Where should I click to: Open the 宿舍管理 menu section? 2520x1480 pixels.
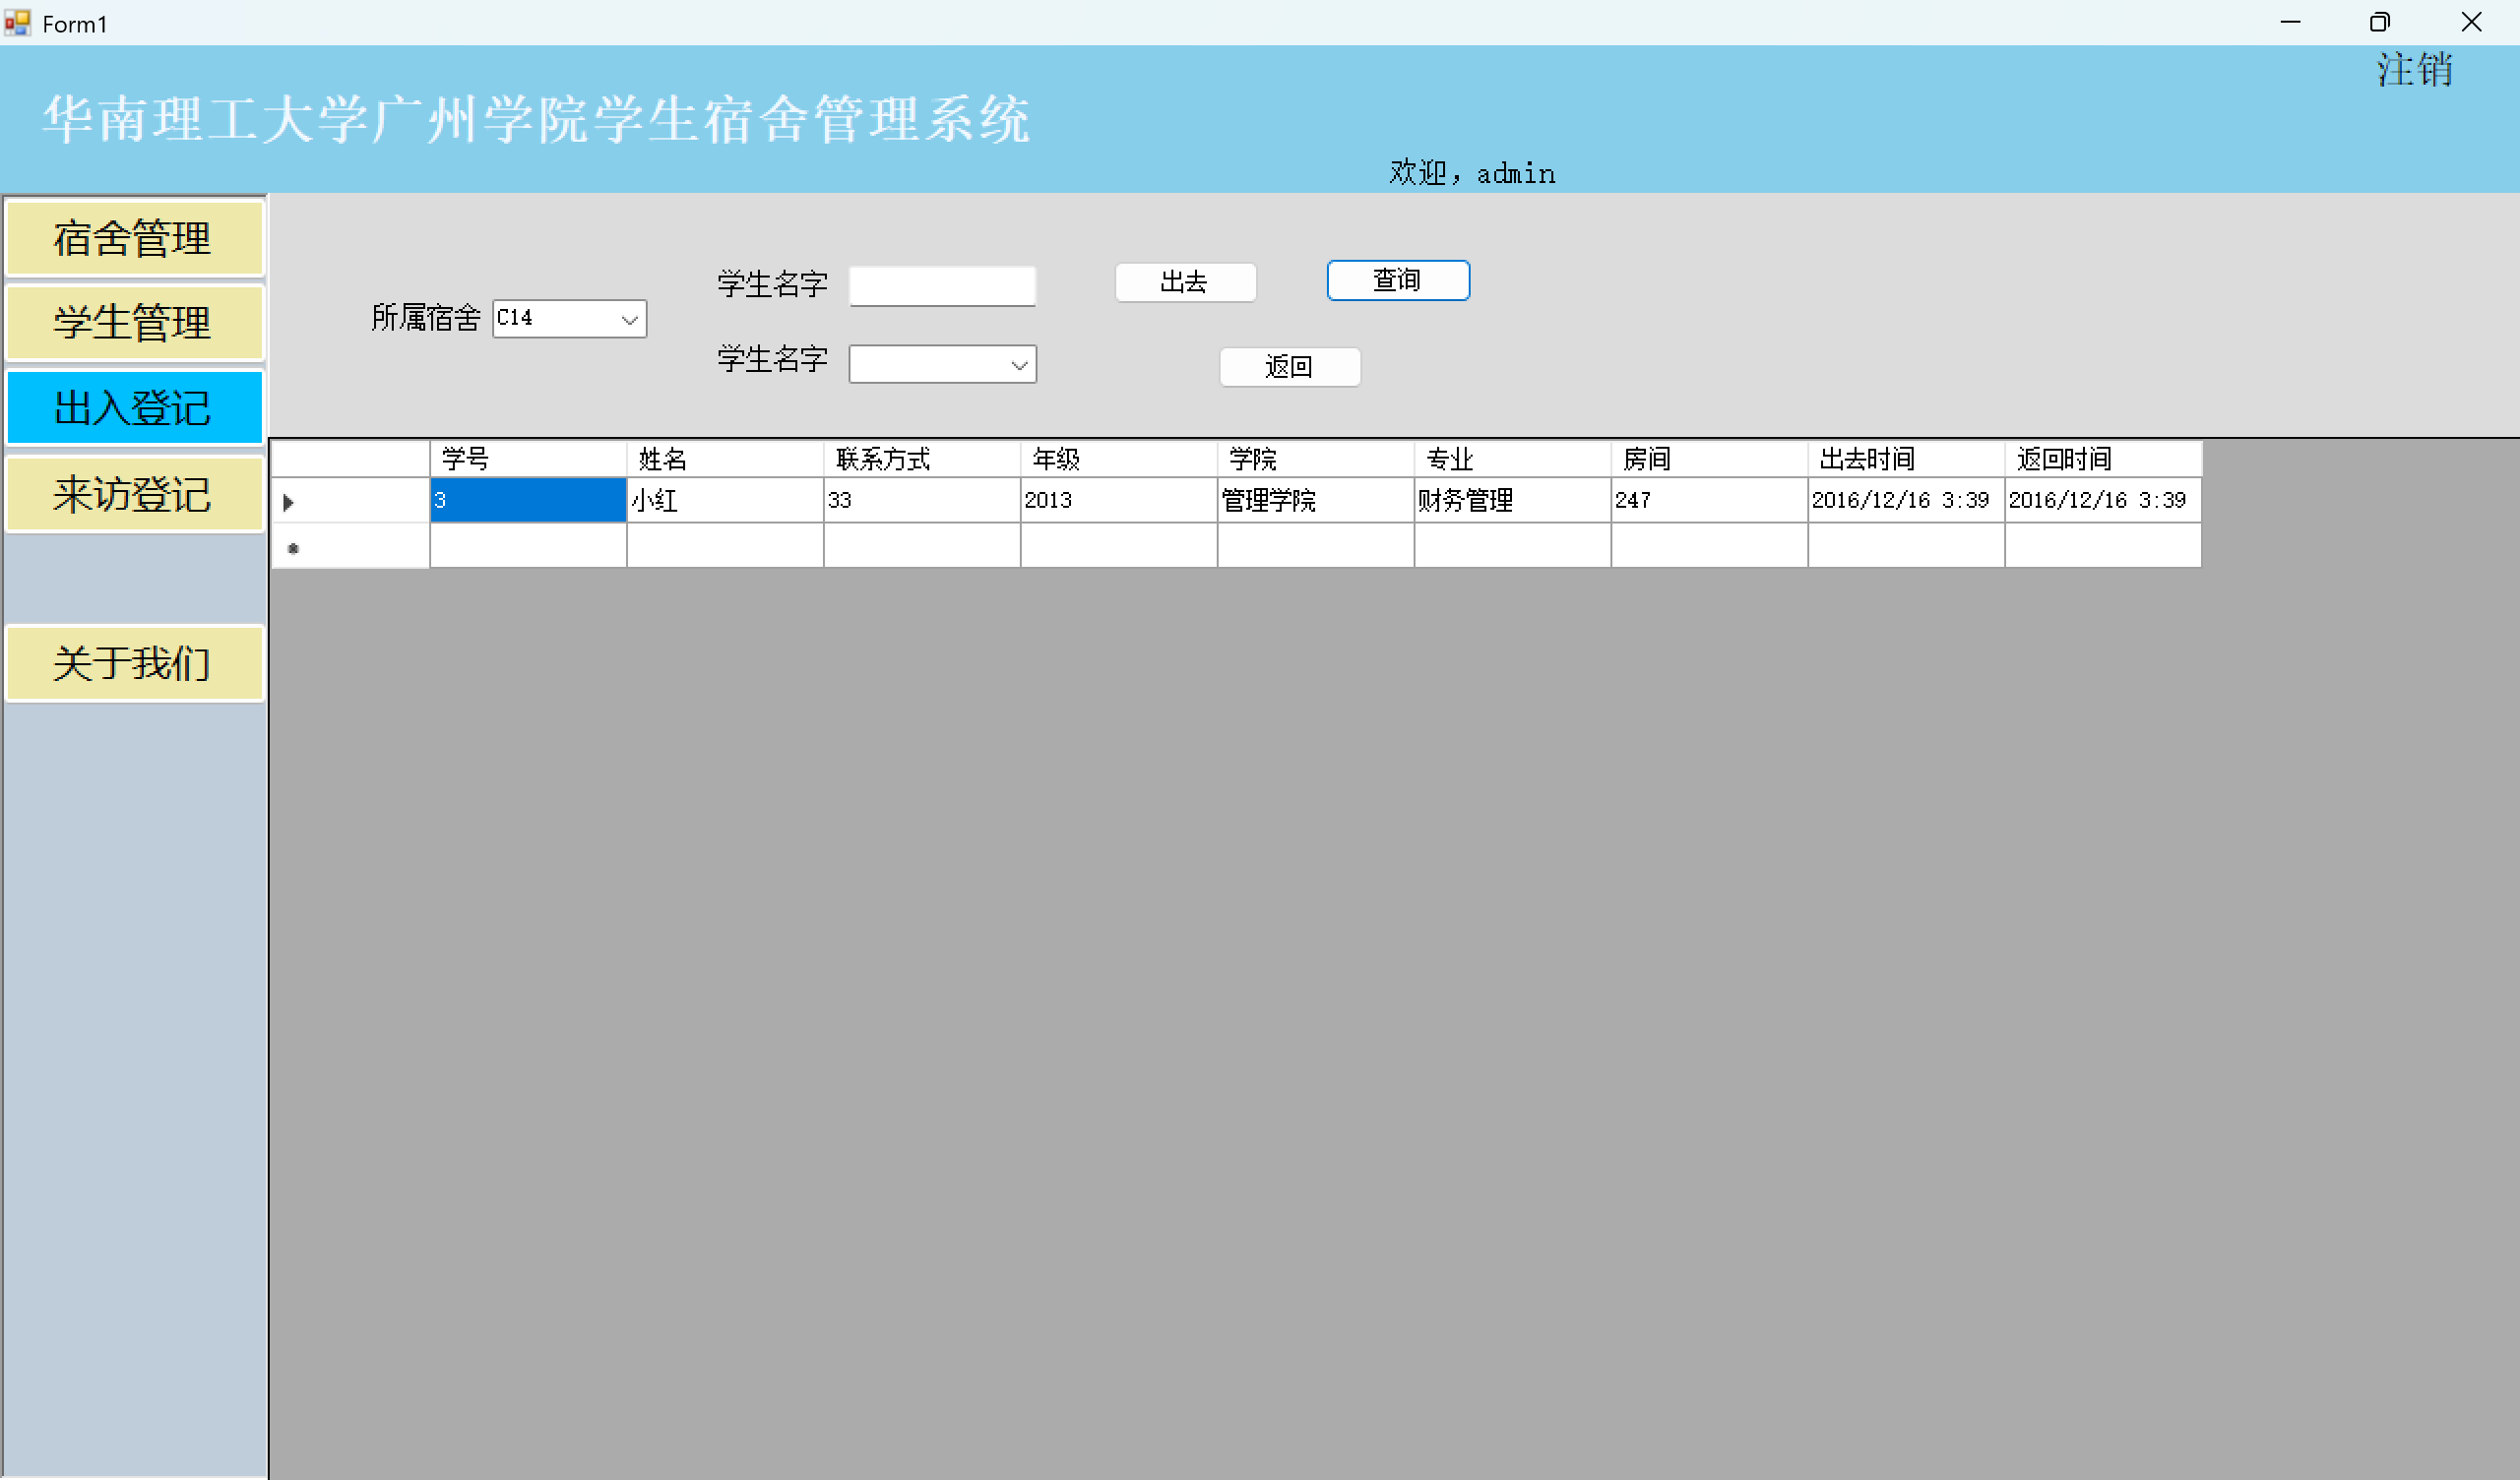point(134,239)
